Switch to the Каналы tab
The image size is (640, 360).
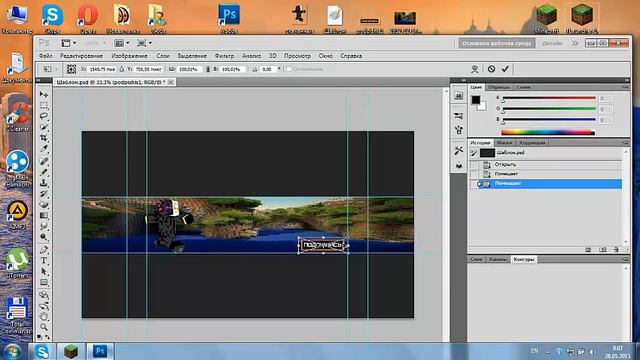point(498,259)
